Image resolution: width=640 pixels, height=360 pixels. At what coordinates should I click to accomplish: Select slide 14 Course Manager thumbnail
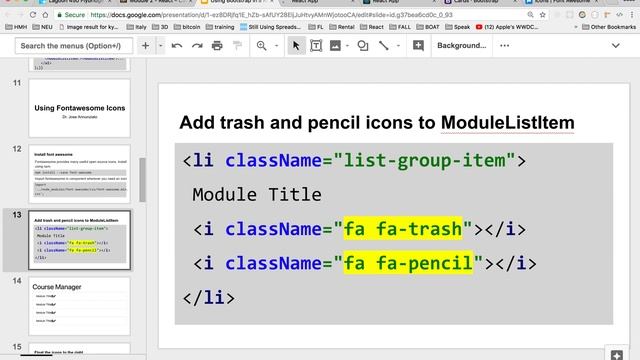pyautogui.click(x=80, y=306)
